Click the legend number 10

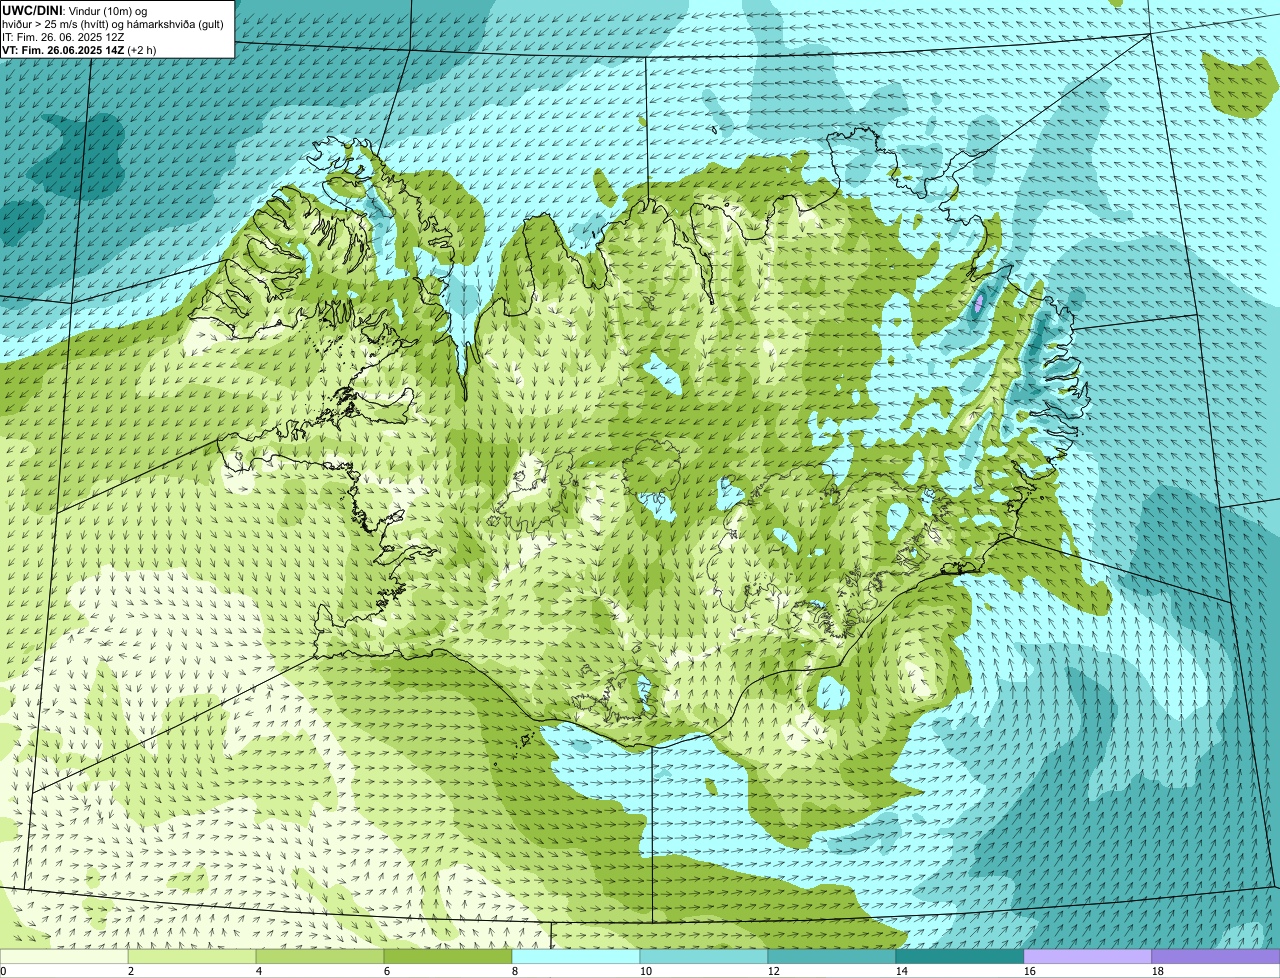point(646,971)
